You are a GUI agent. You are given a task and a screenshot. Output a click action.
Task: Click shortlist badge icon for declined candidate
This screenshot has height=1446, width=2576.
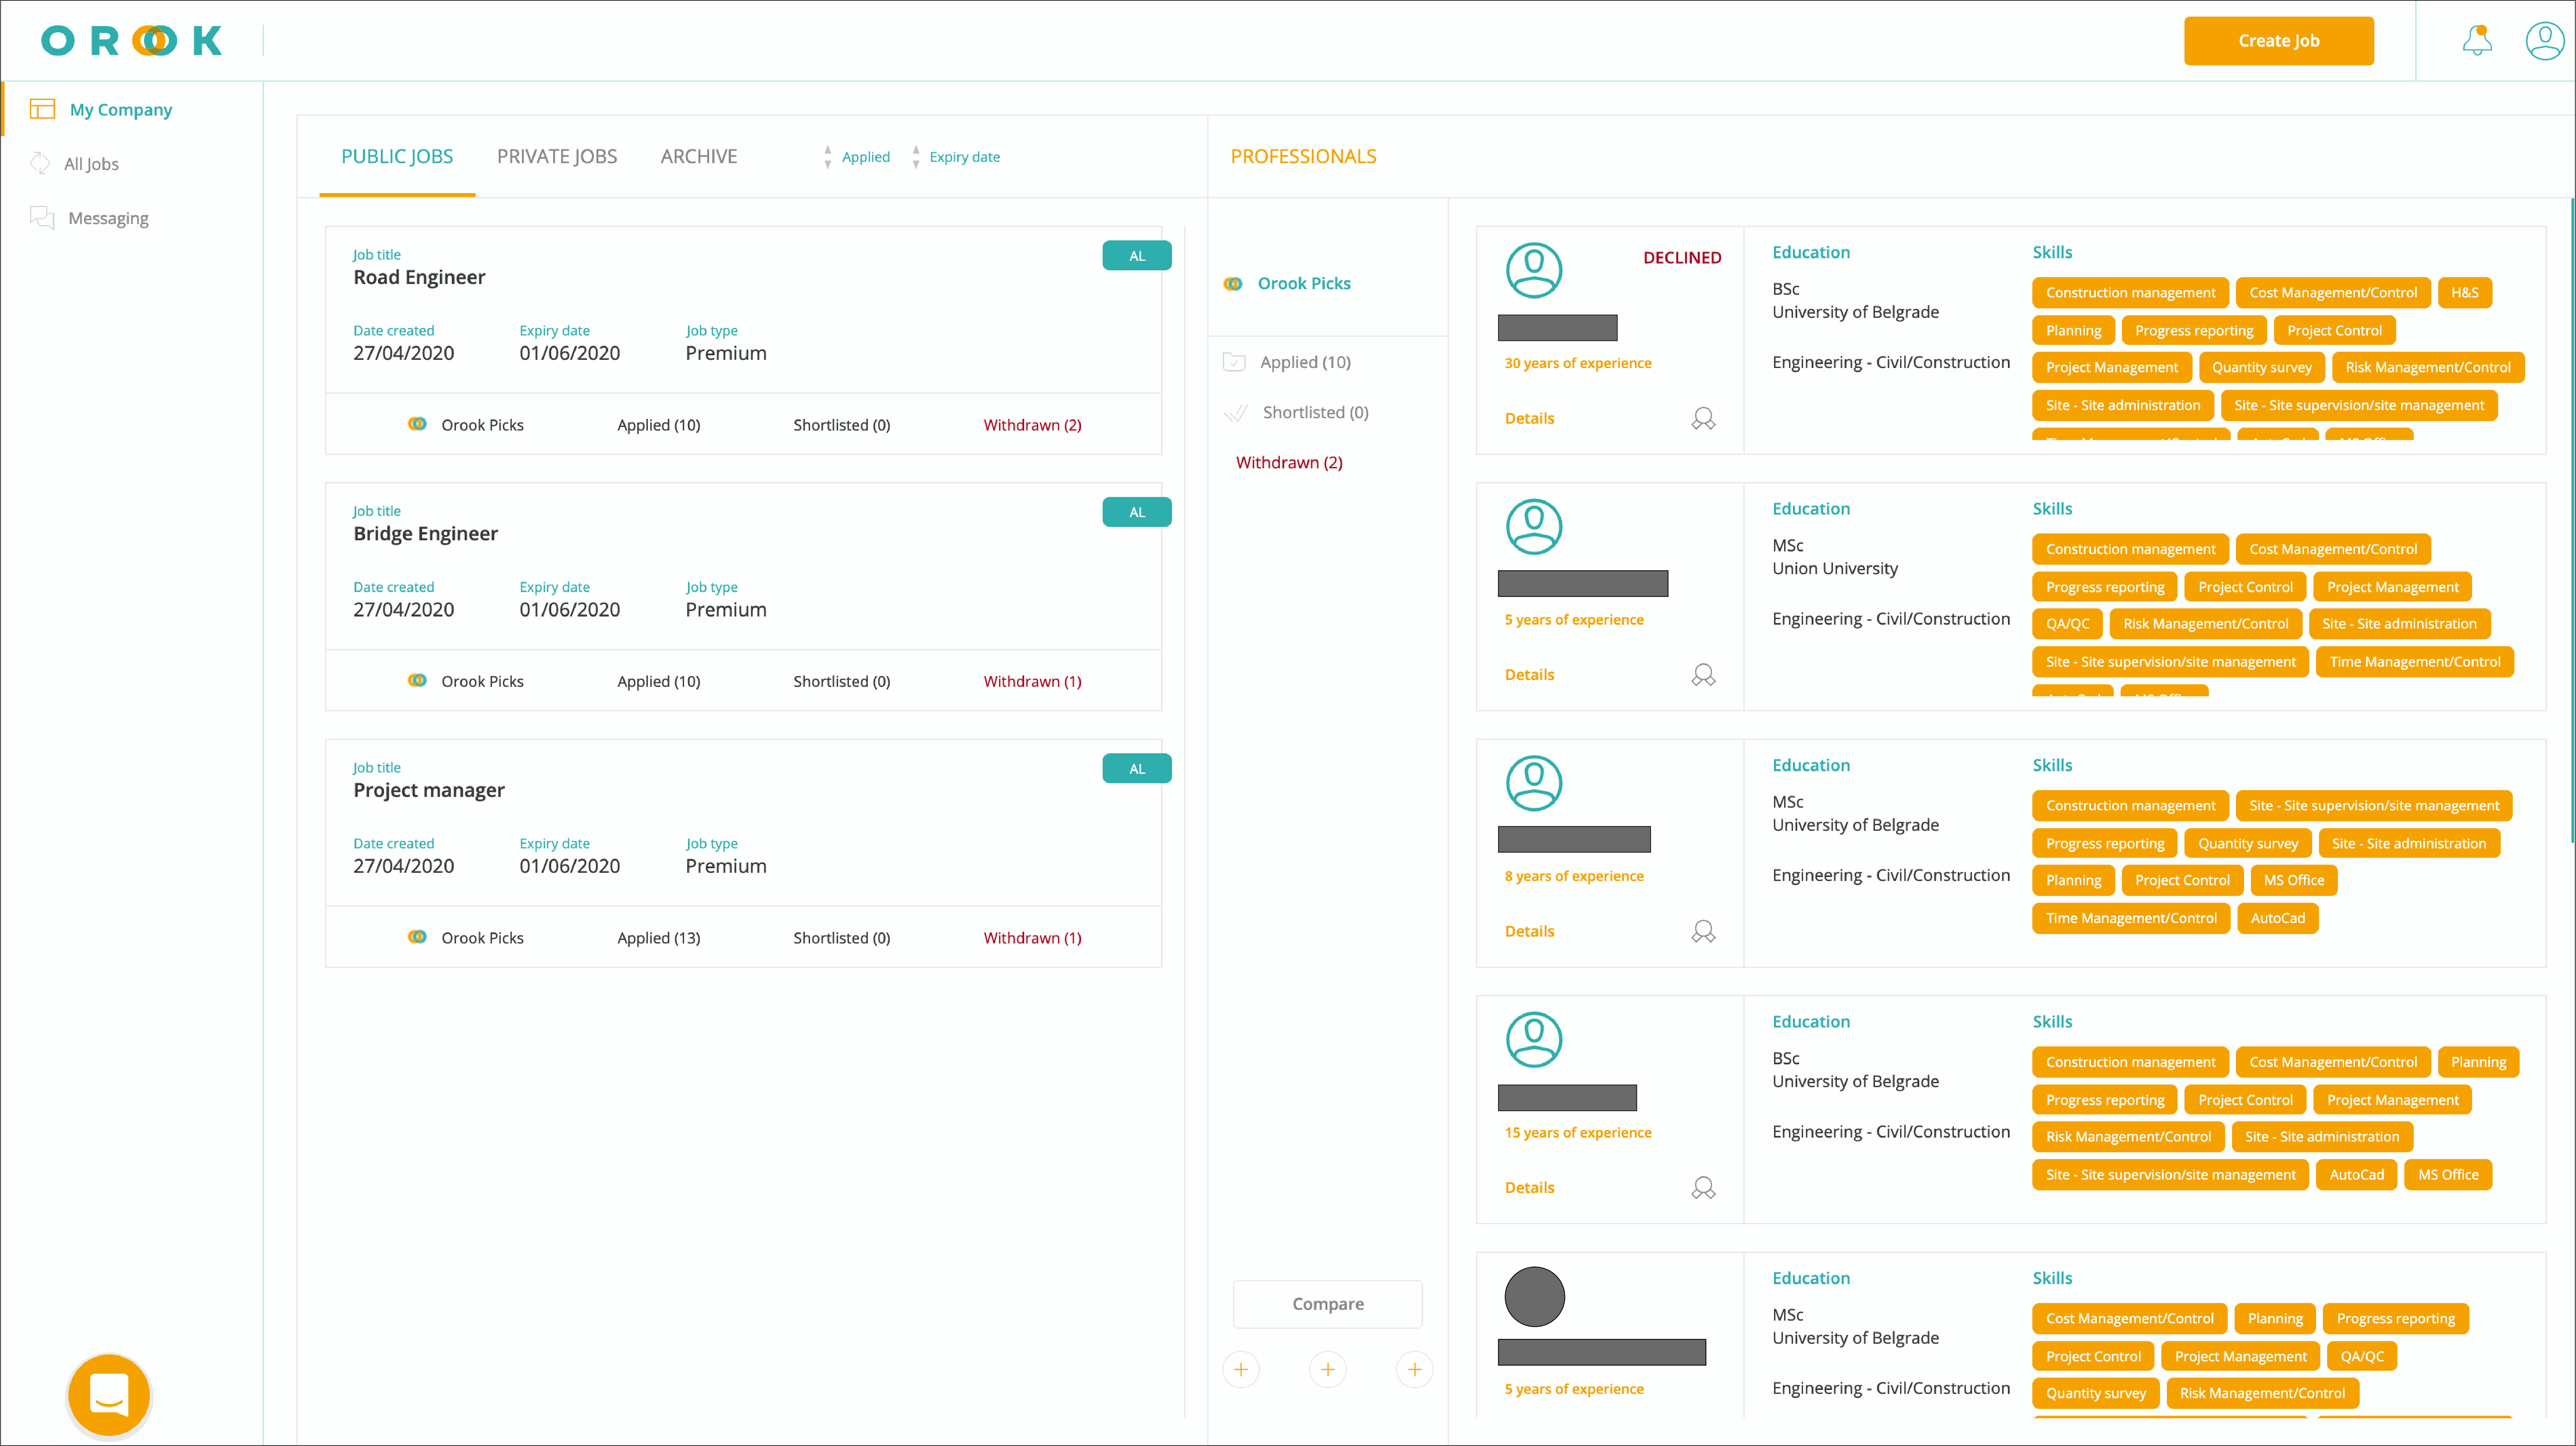(1703, 419)
